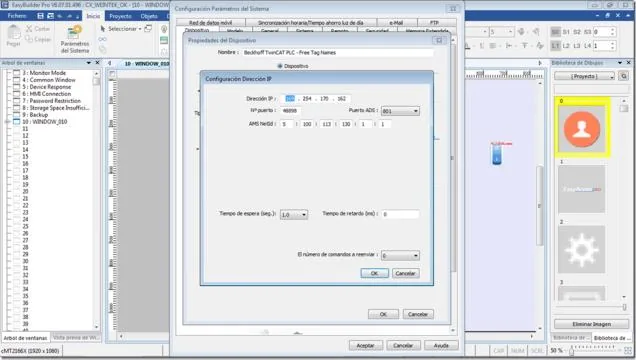Viewport: 636px width, 360px height.
Task: Click the search icon in Biblioteca de Dibujos
Action: (624, 76)
